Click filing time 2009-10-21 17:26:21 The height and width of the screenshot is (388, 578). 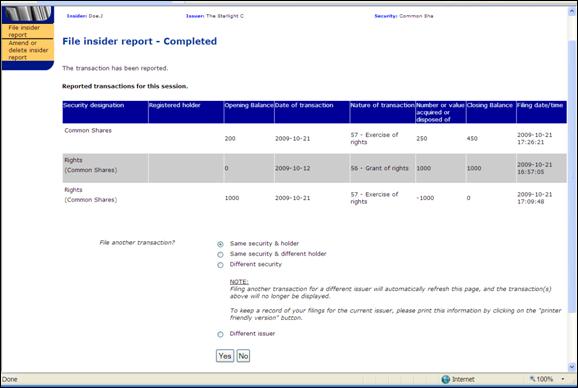point(535,139)
